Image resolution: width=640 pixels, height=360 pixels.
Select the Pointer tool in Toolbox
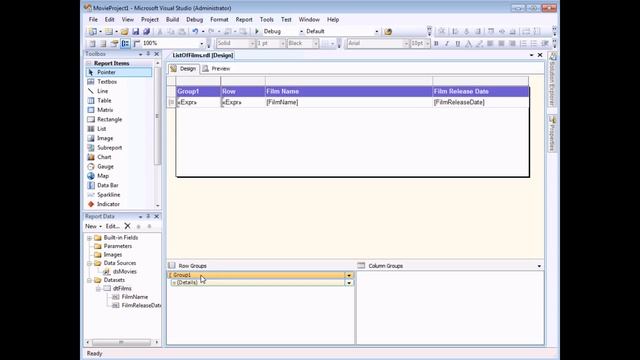[x=119, y=72]
